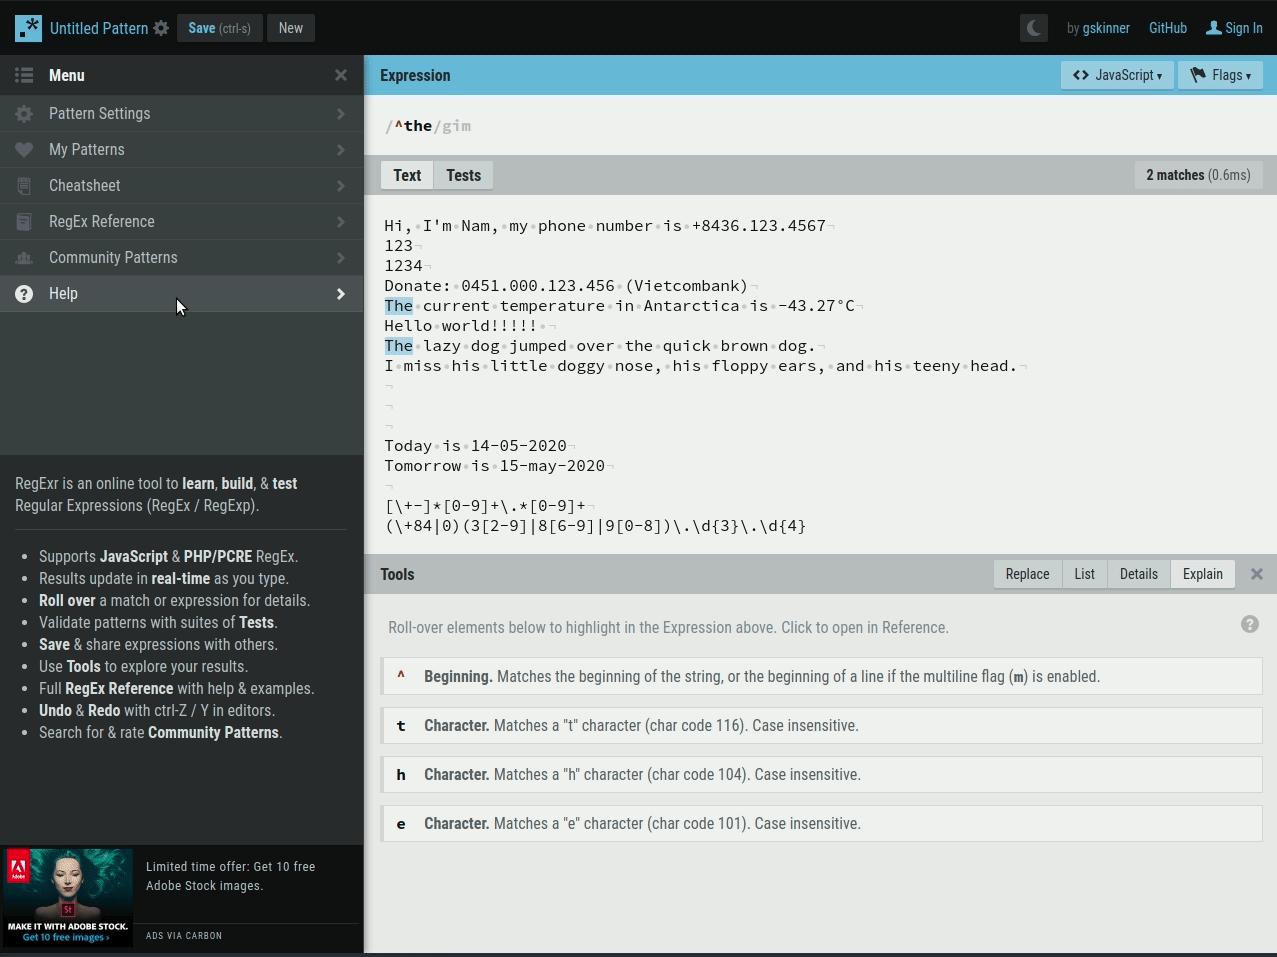Screen dimensions: 1277x957
Task: Click the Help question mark icon in Tools
Action: click(1249, 624)
